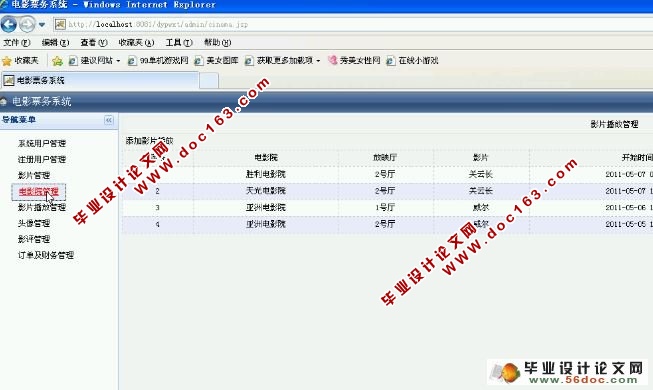This screenshot has height=390, width=653.
Task: Click the 1号厅 cell in row 3
Action: tap(385, 208)
